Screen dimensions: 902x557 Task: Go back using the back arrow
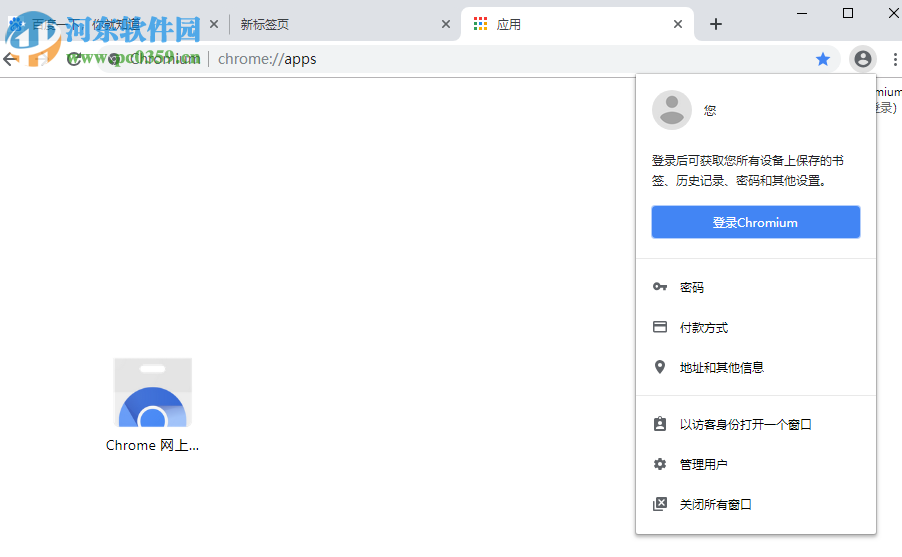tap(10, 59)
